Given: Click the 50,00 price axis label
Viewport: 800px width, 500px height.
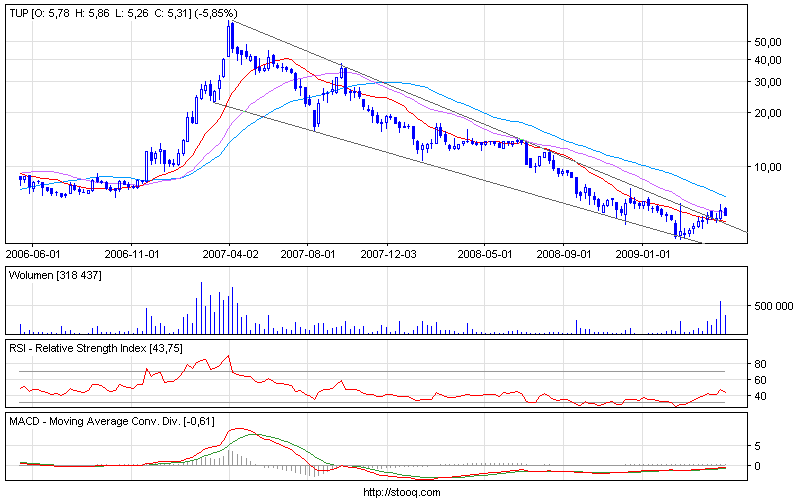Looking at the screenshot, I should pos(768,42).
